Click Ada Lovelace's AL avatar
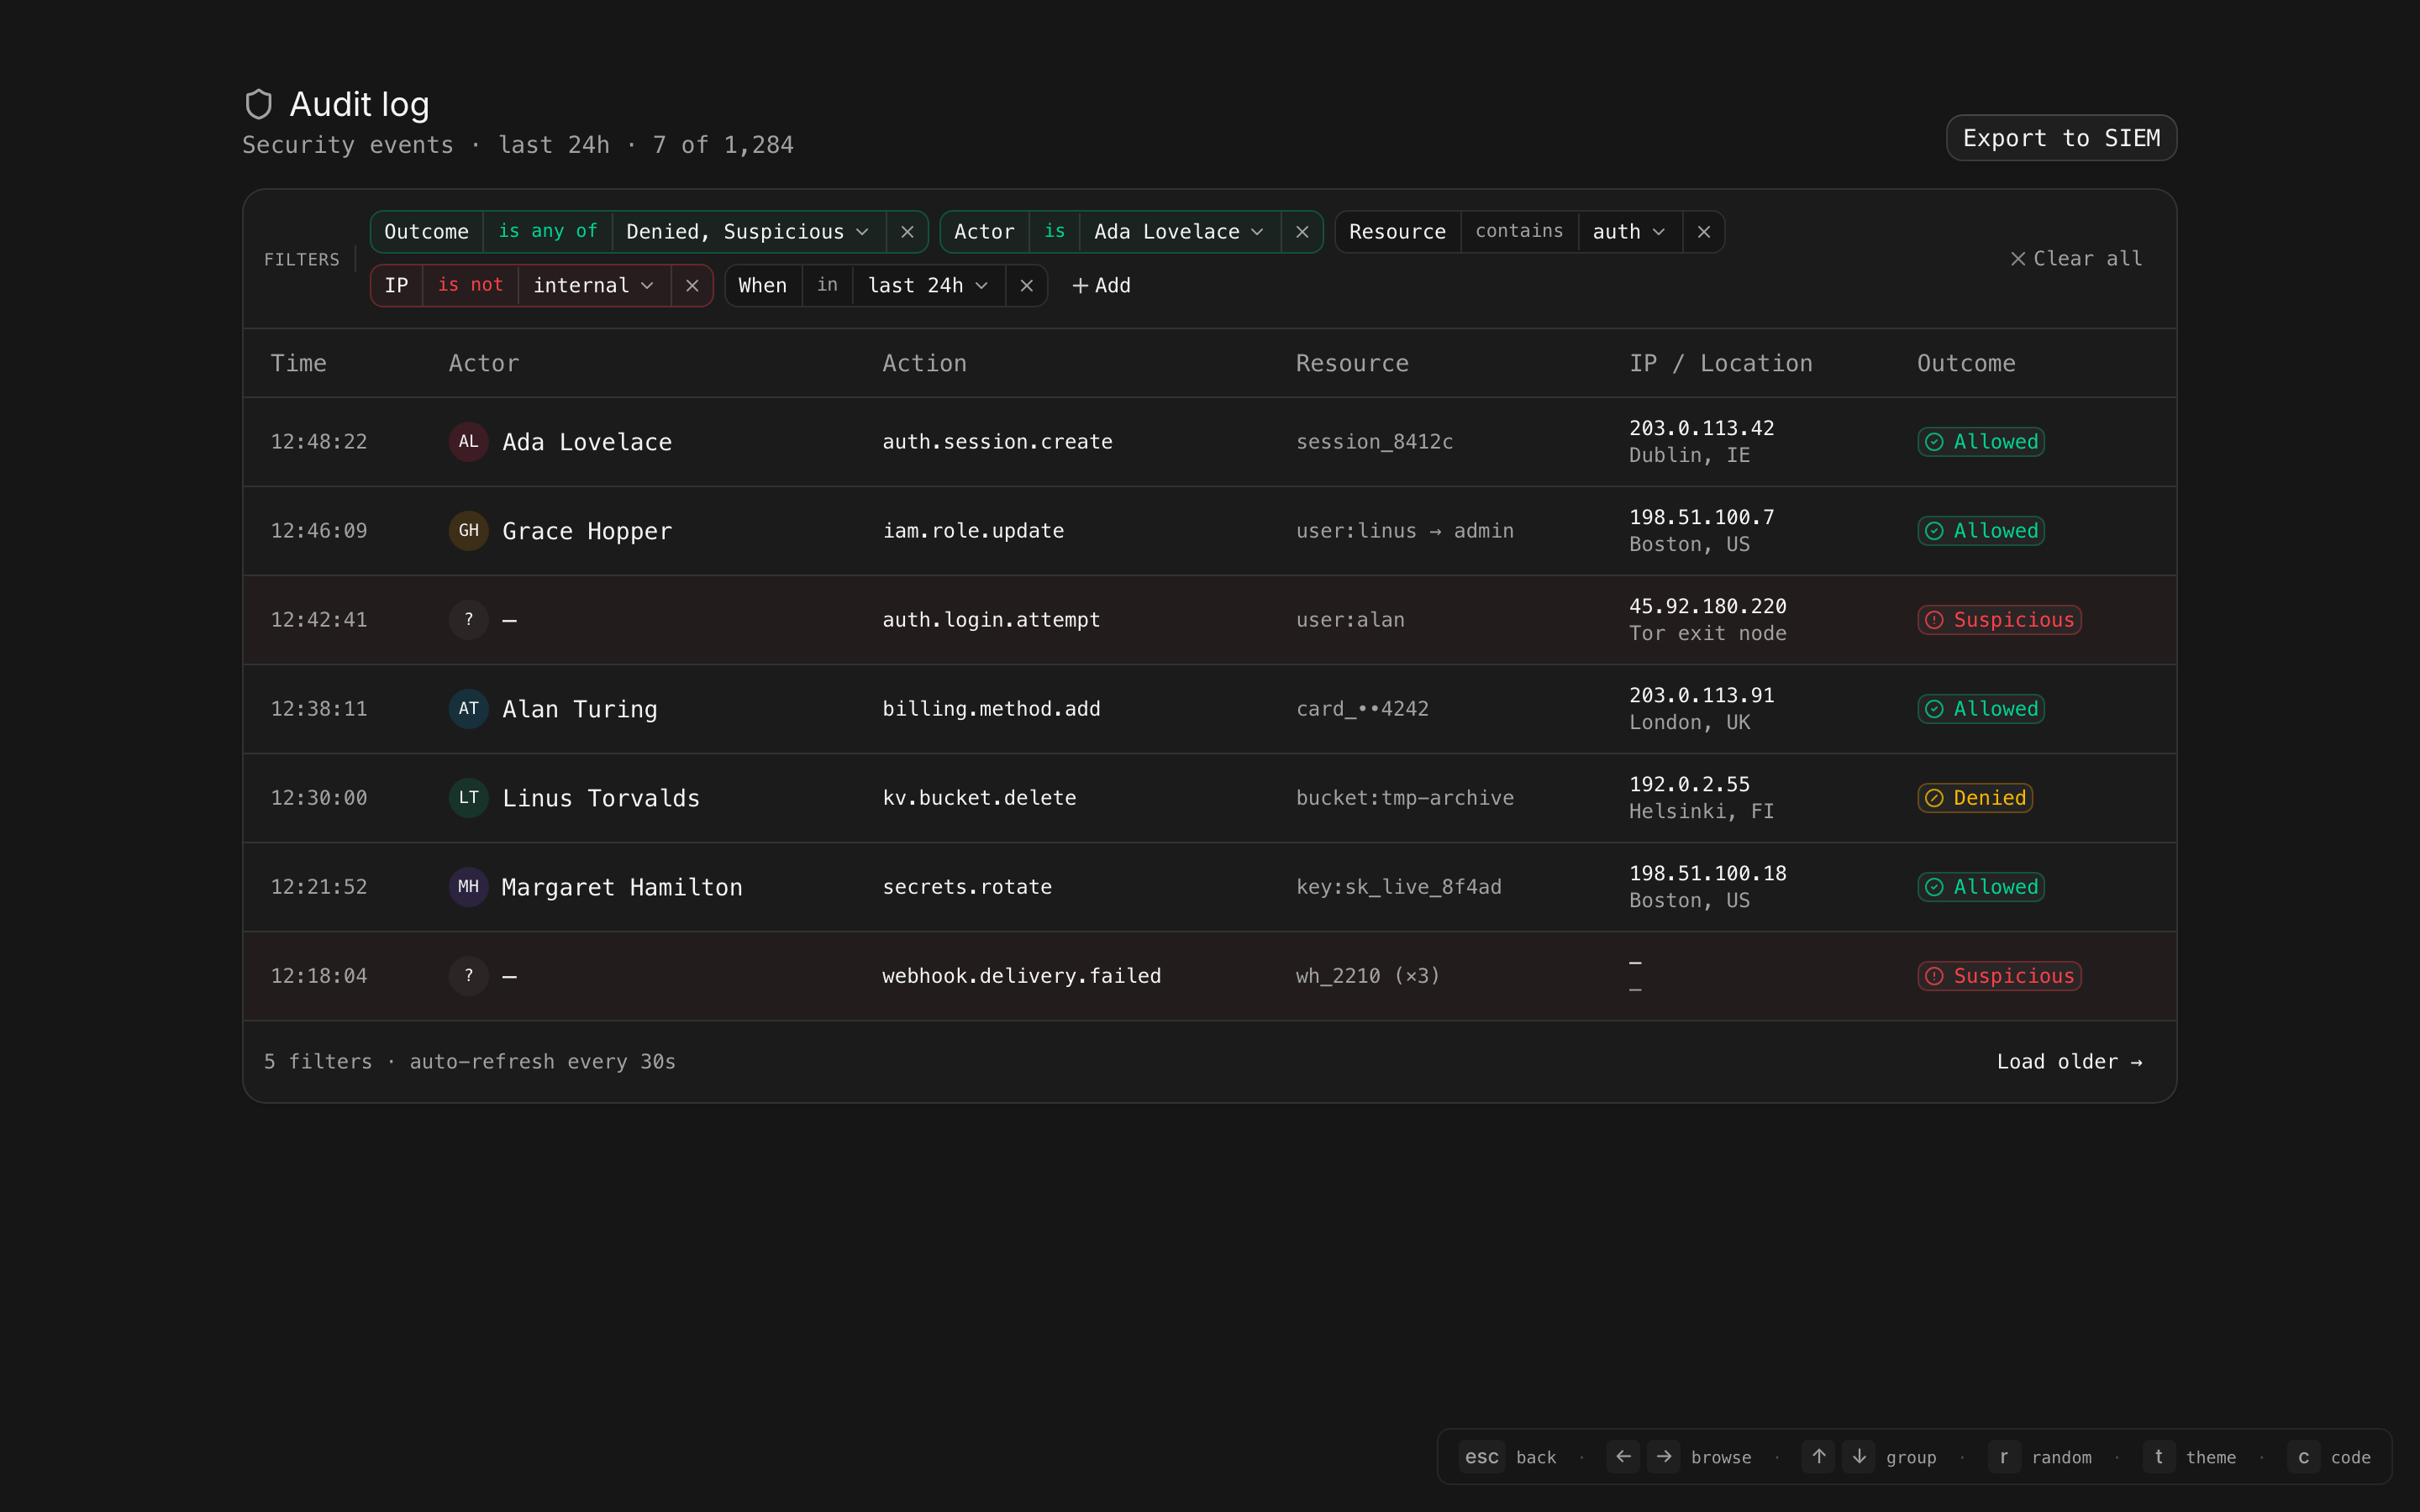The height and width of the screenshot is (1512, 2420). (468, 442)
